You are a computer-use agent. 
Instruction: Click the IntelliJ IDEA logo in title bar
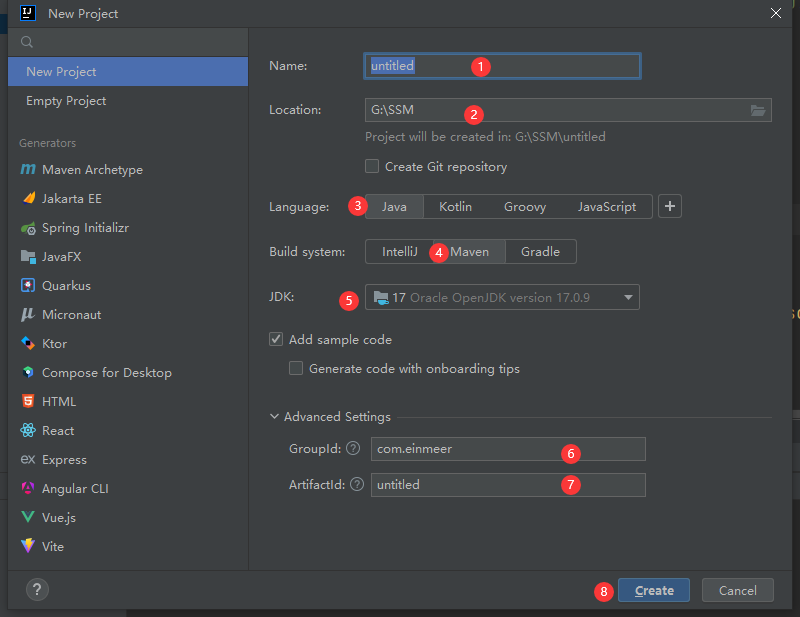[x=28, y=13]
